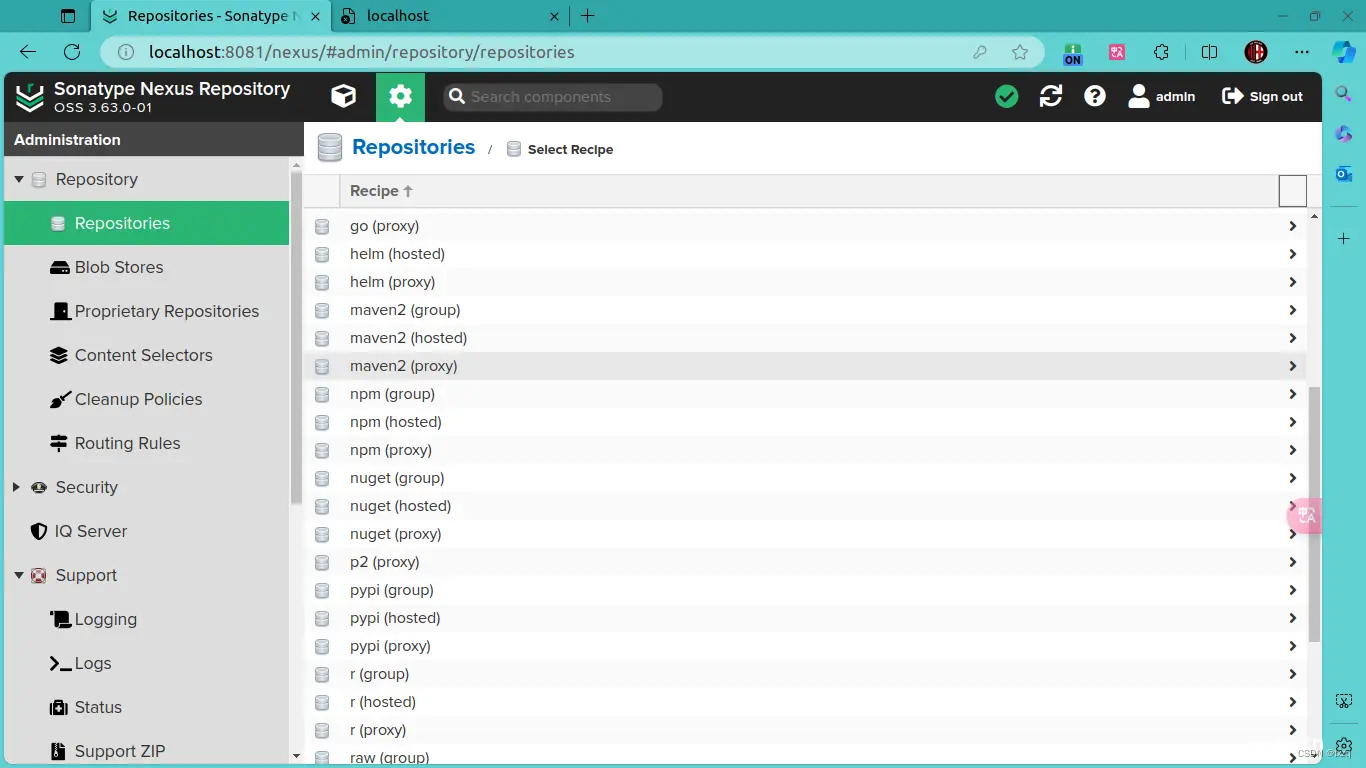This screenshot has width=1366, height=768.
Task: Click the chevron on nuget (hosted) row
Action: pos(1292,506)
